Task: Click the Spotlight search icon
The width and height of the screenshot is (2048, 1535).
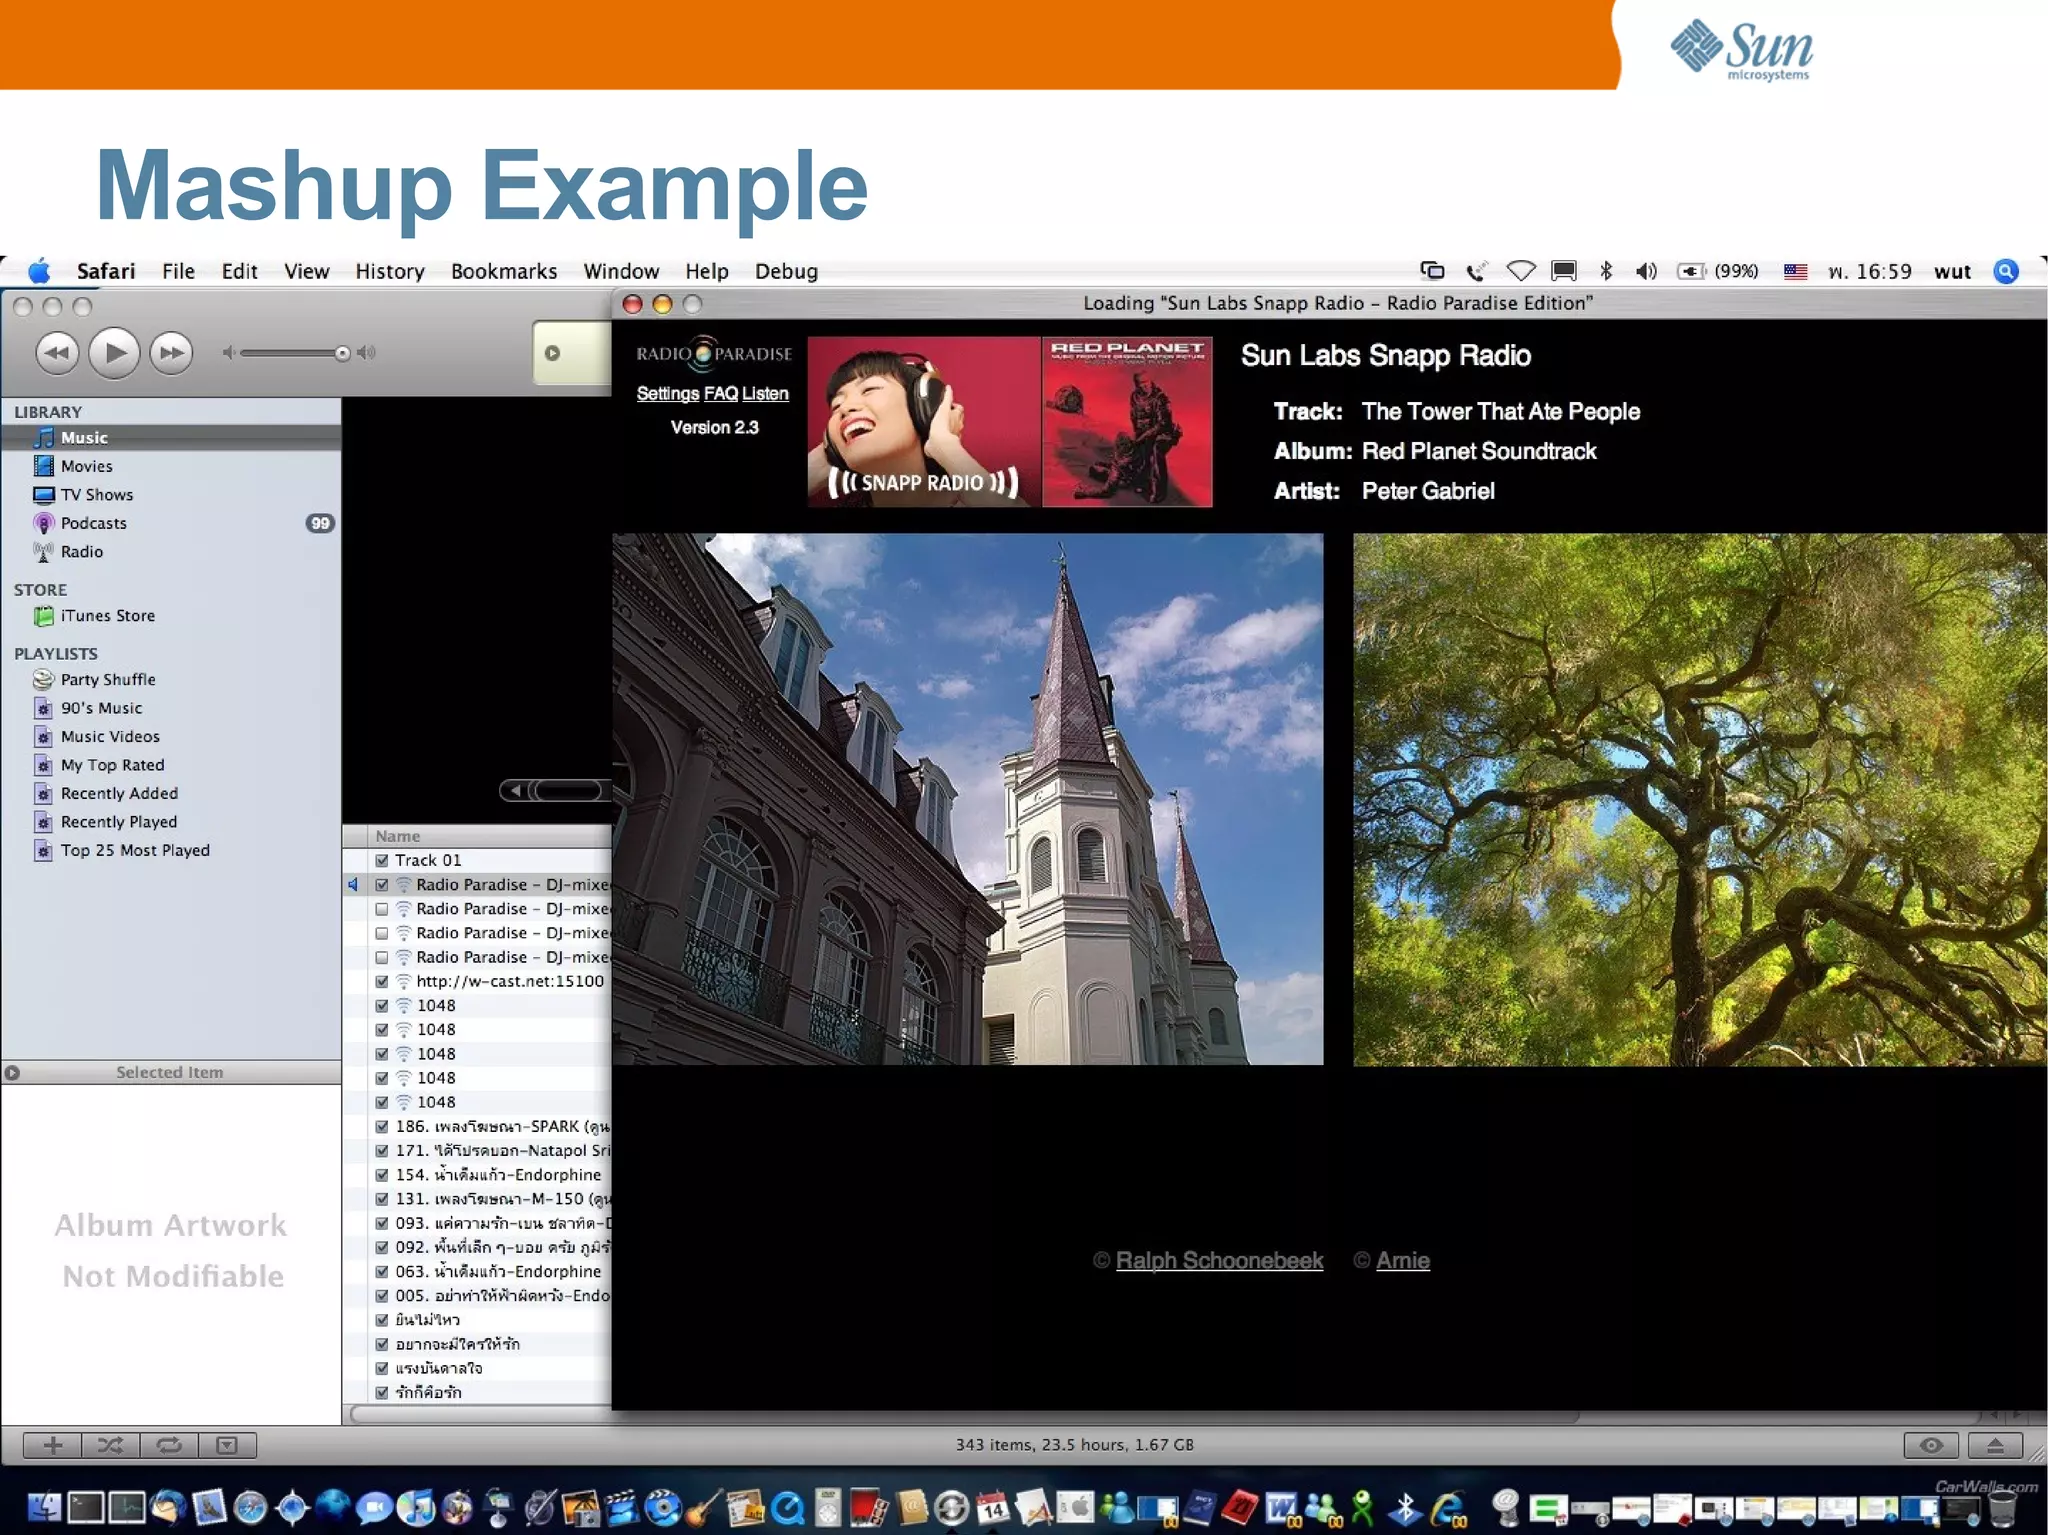Action: click(2006, 271)
